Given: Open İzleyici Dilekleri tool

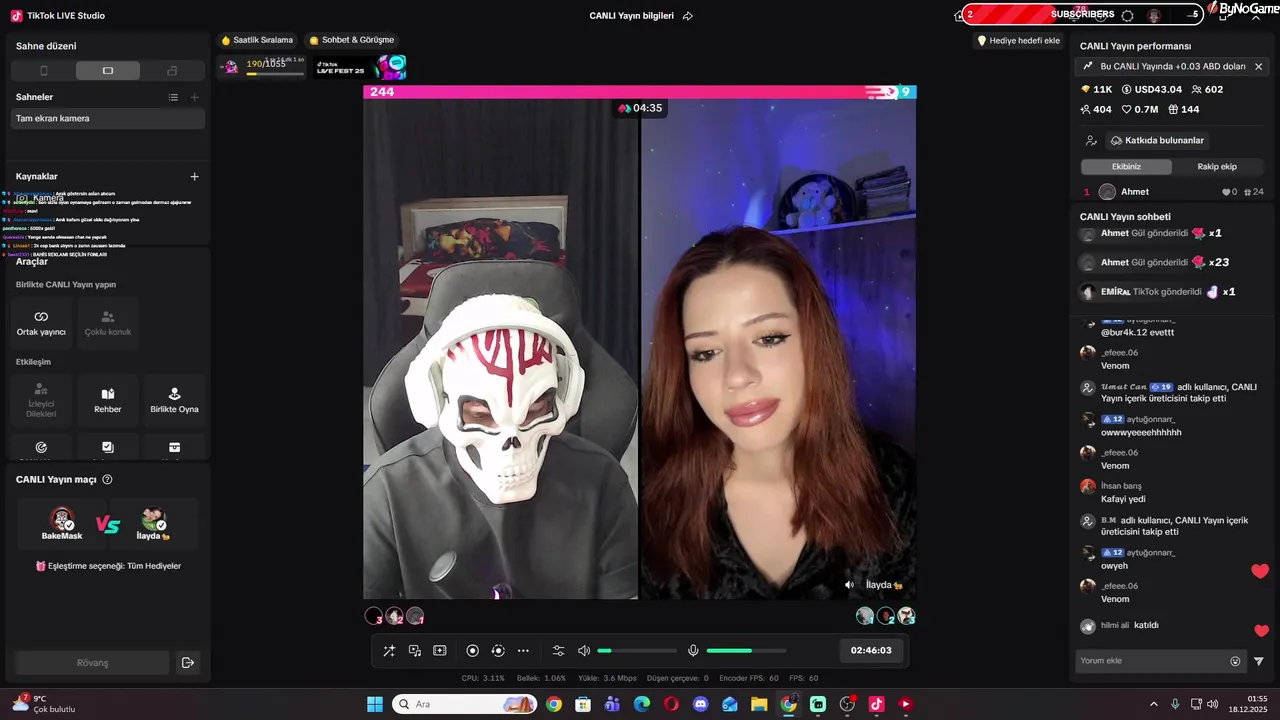Looking at the screenshot, I should 41,400.
